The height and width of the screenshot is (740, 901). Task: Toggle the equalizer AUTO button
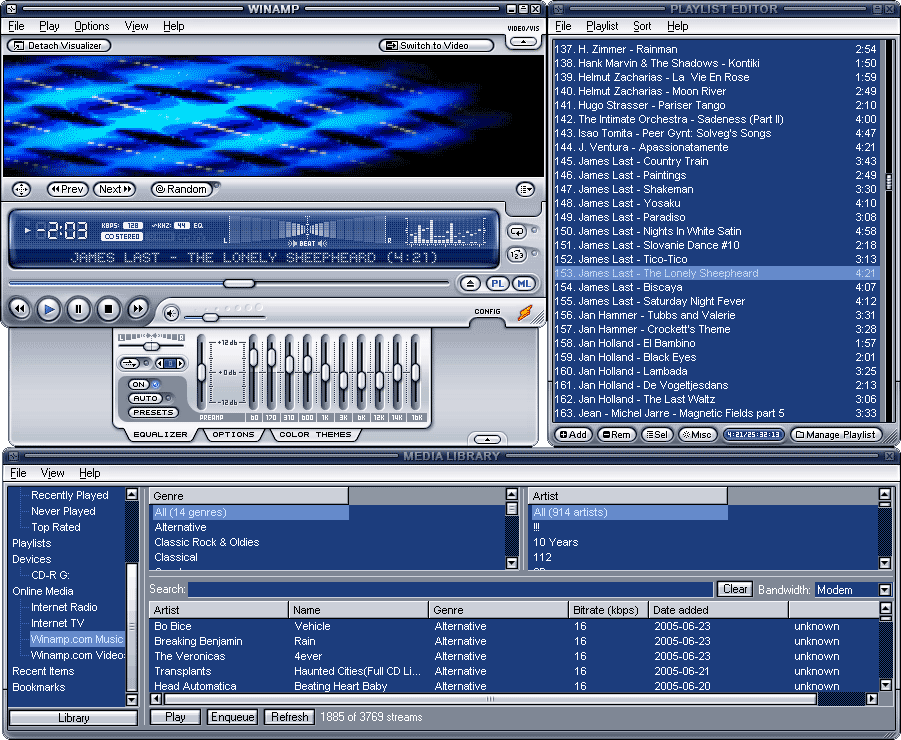click(x=145, y=398)
